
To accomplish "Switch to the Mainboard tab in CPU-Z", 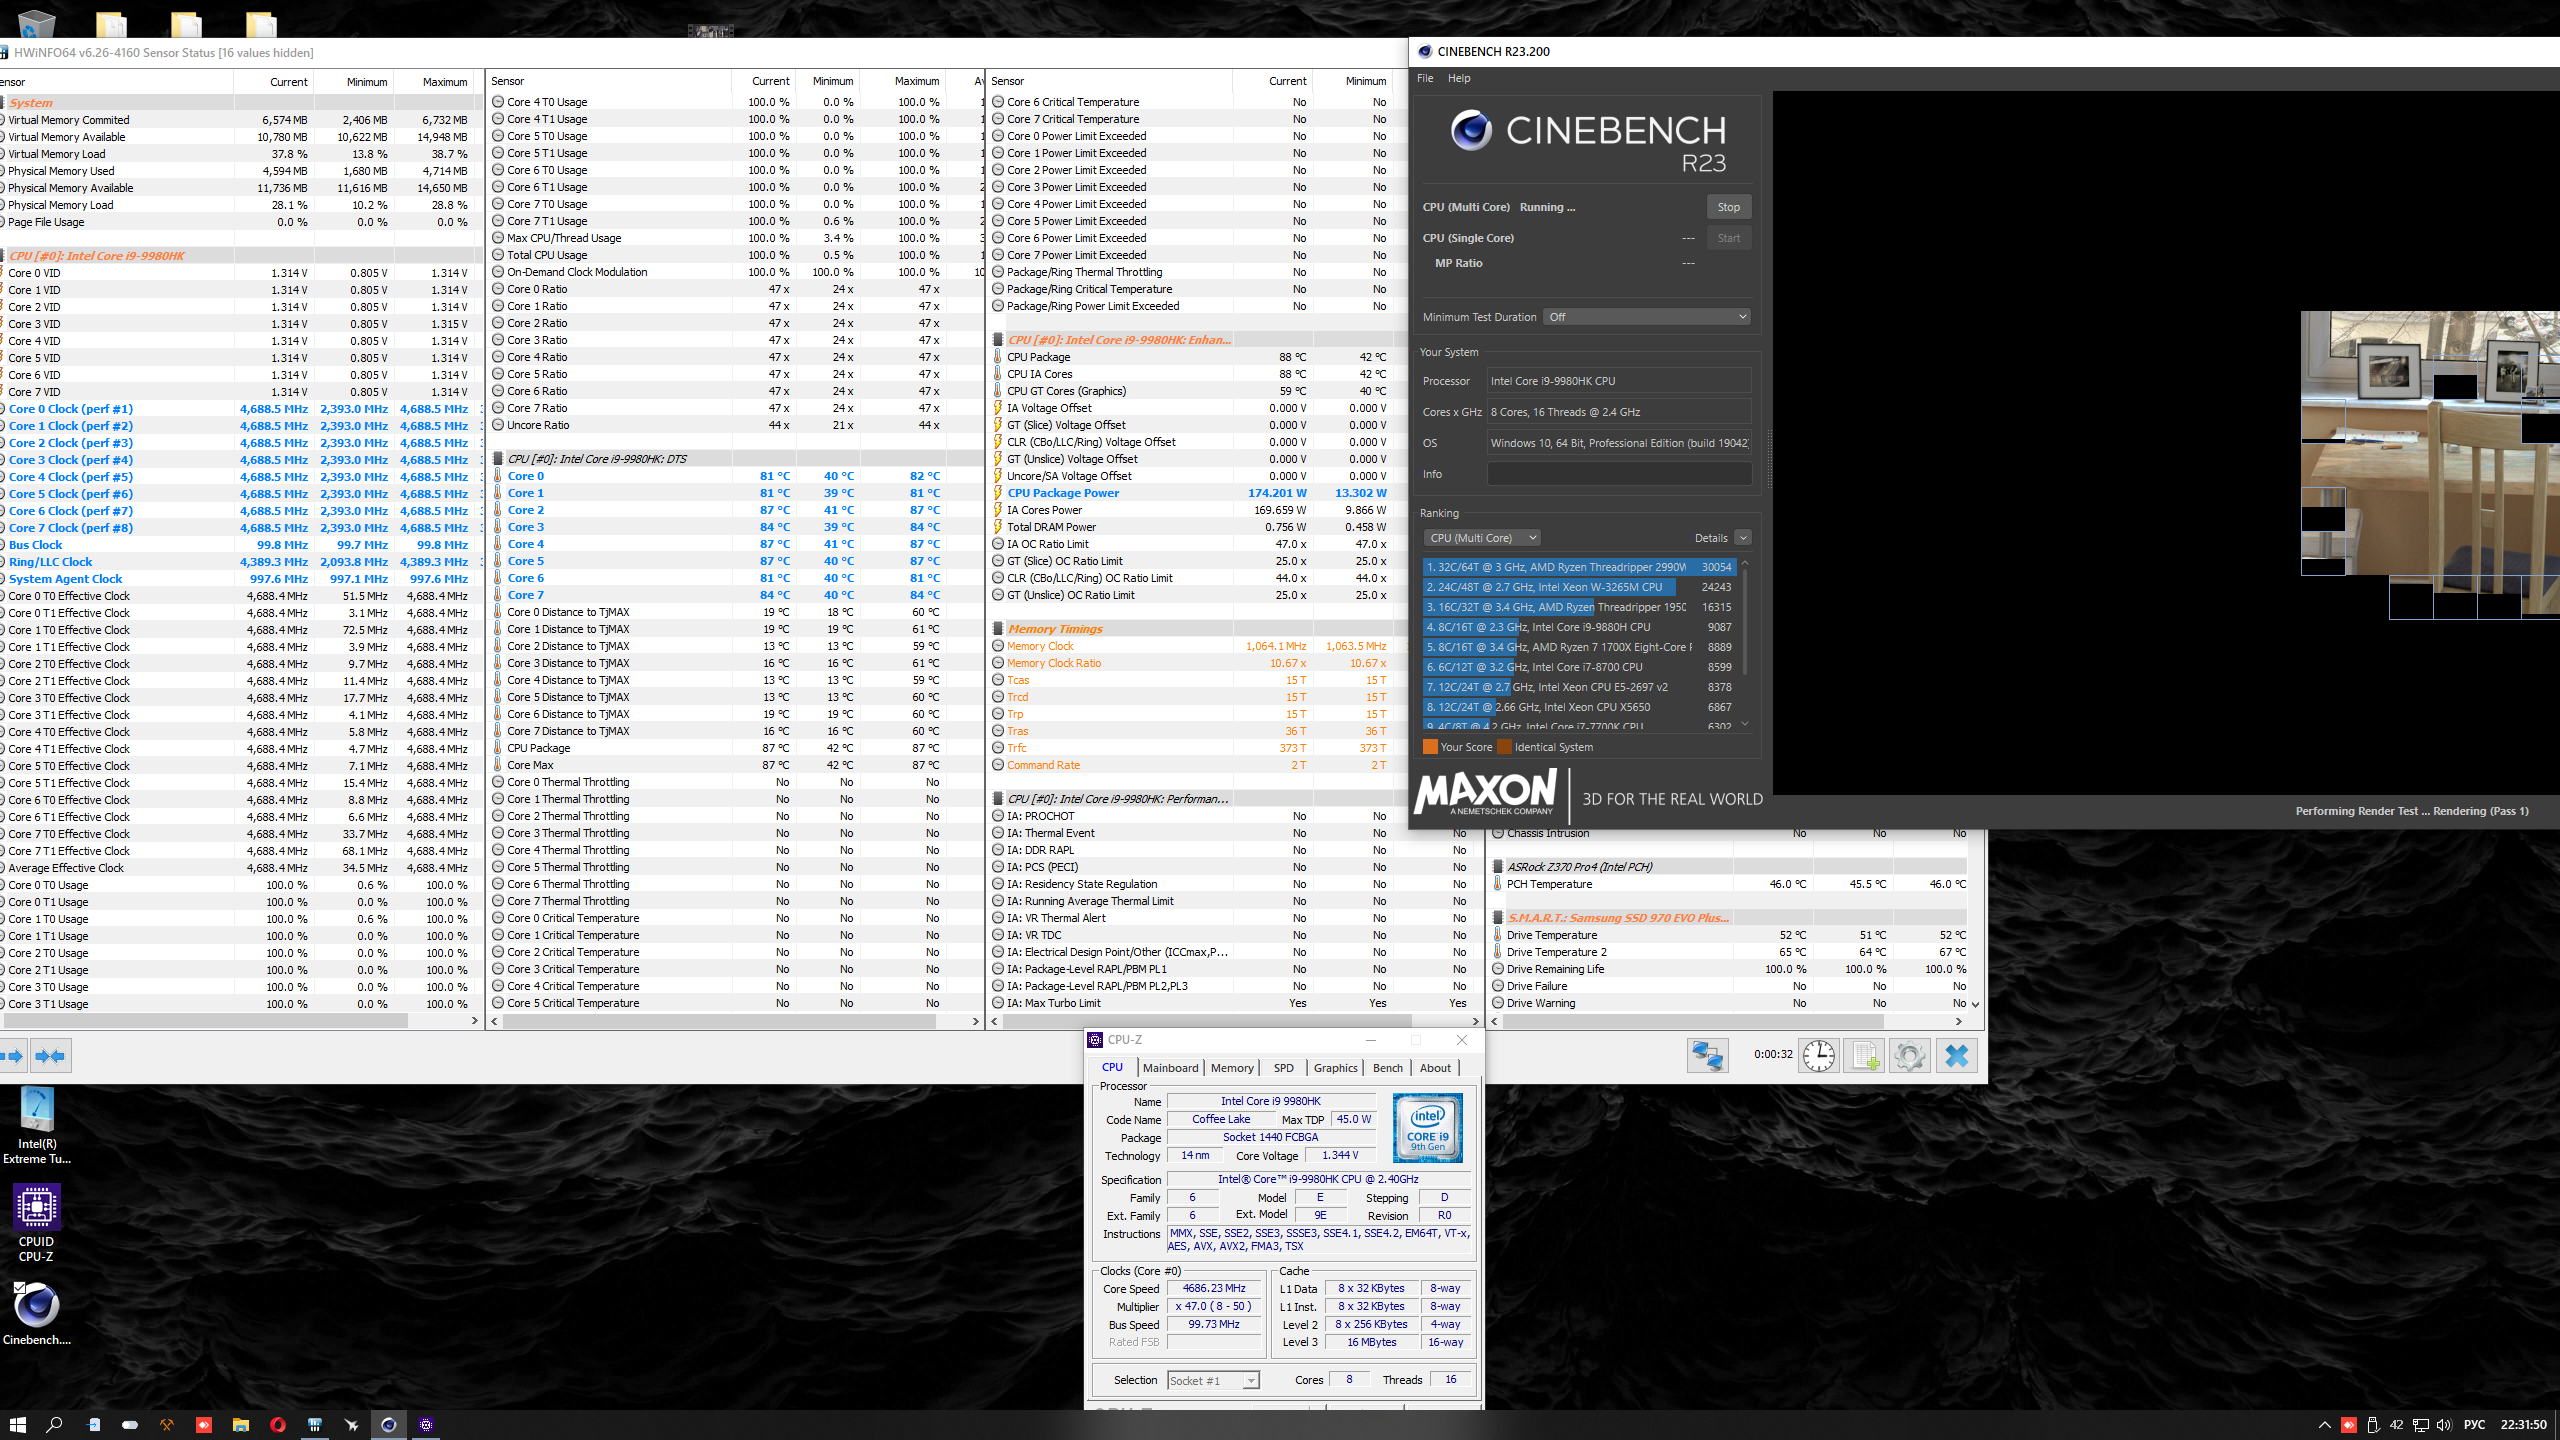I will pos(1170,1068).
